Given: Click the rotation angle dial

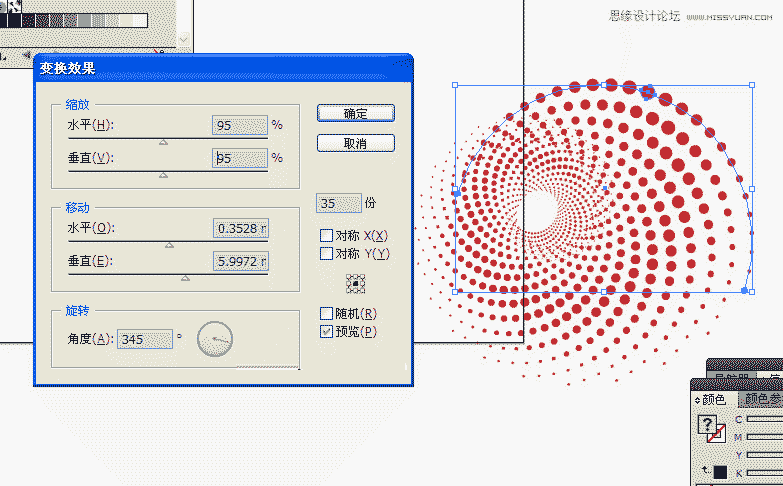Looking at the screenshot, I should (x=215, y=339).
